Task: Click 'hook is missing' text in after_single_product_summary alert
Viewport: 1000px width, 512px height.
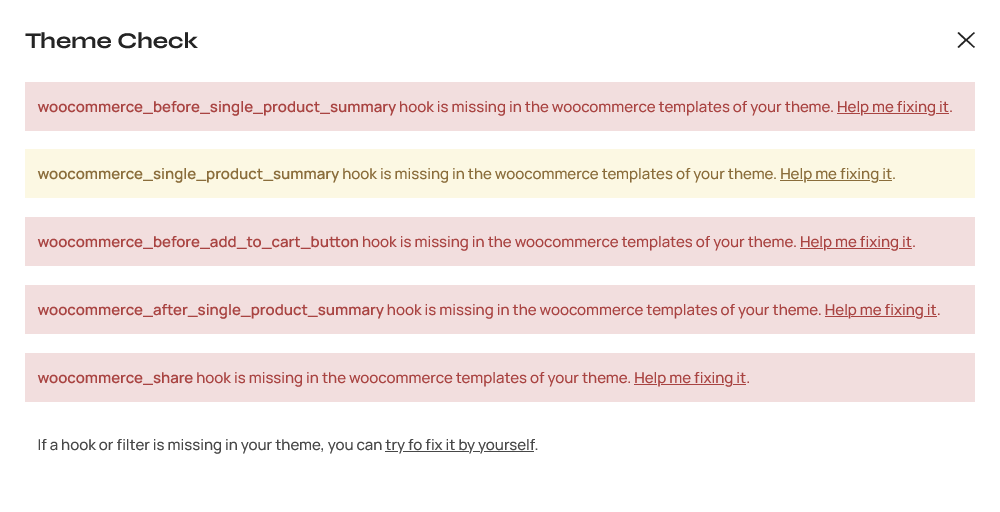Action: pyautogui.click(x=440, y=310)
